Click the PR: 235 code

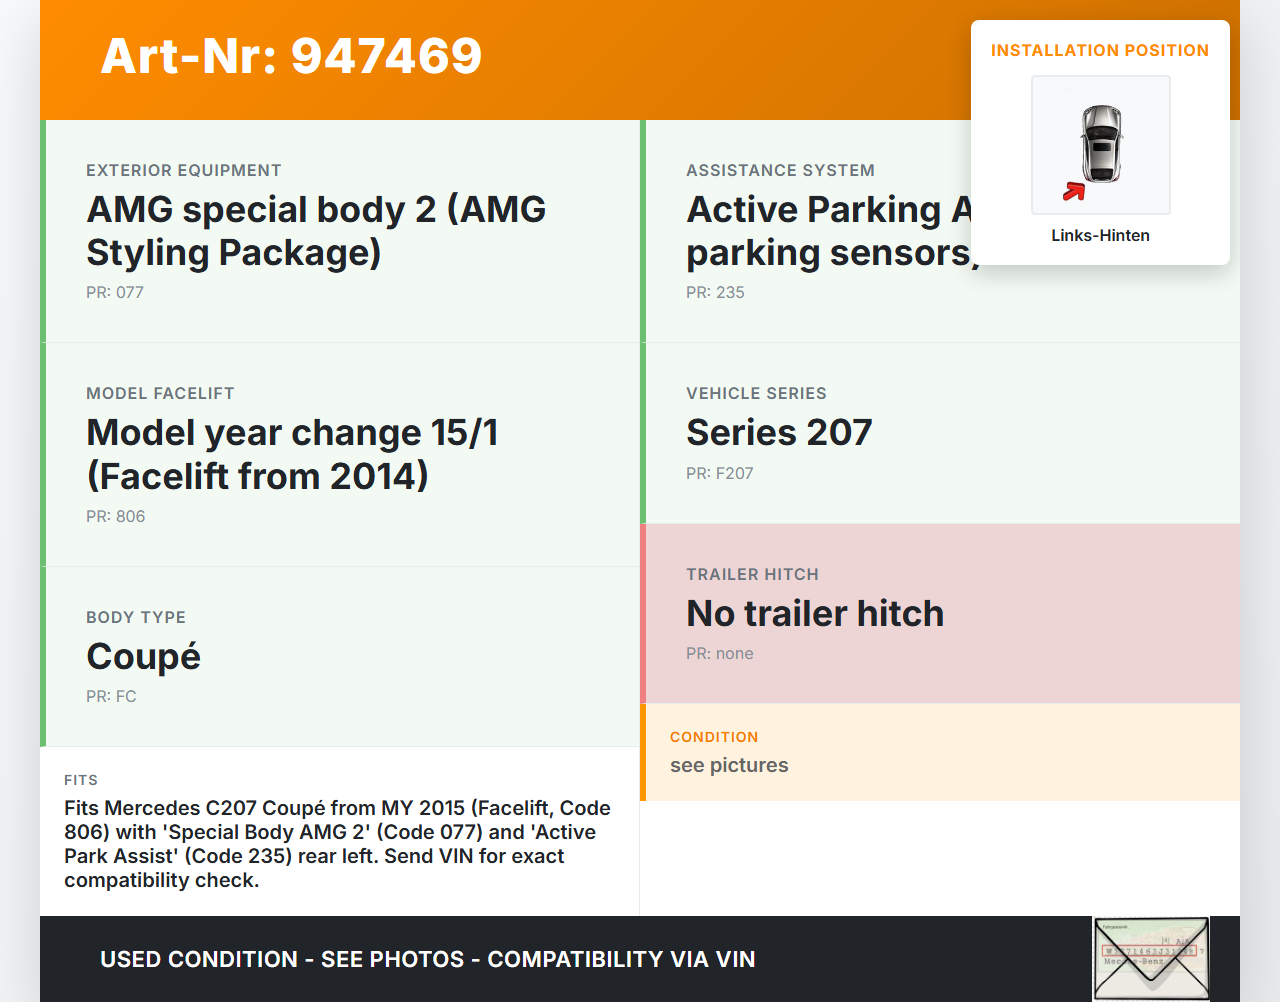(x=715, y=293)
